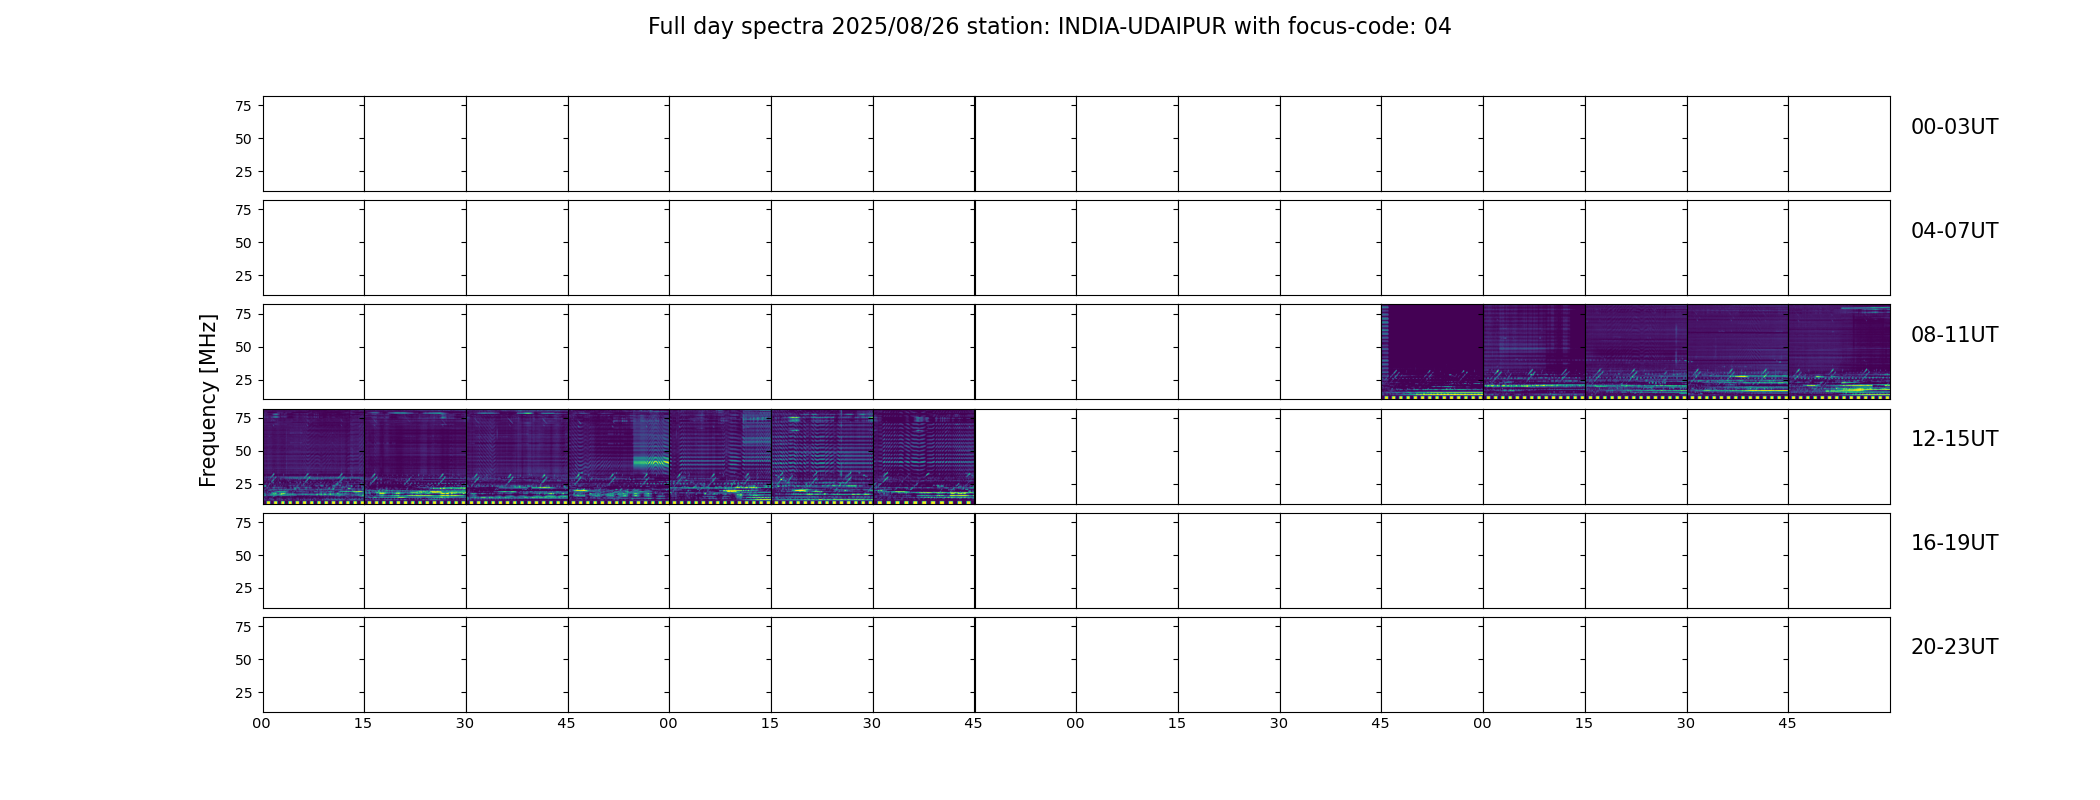Select the '08-11UT' row label
This screenshot has width=2100, height=800.
1954,335
